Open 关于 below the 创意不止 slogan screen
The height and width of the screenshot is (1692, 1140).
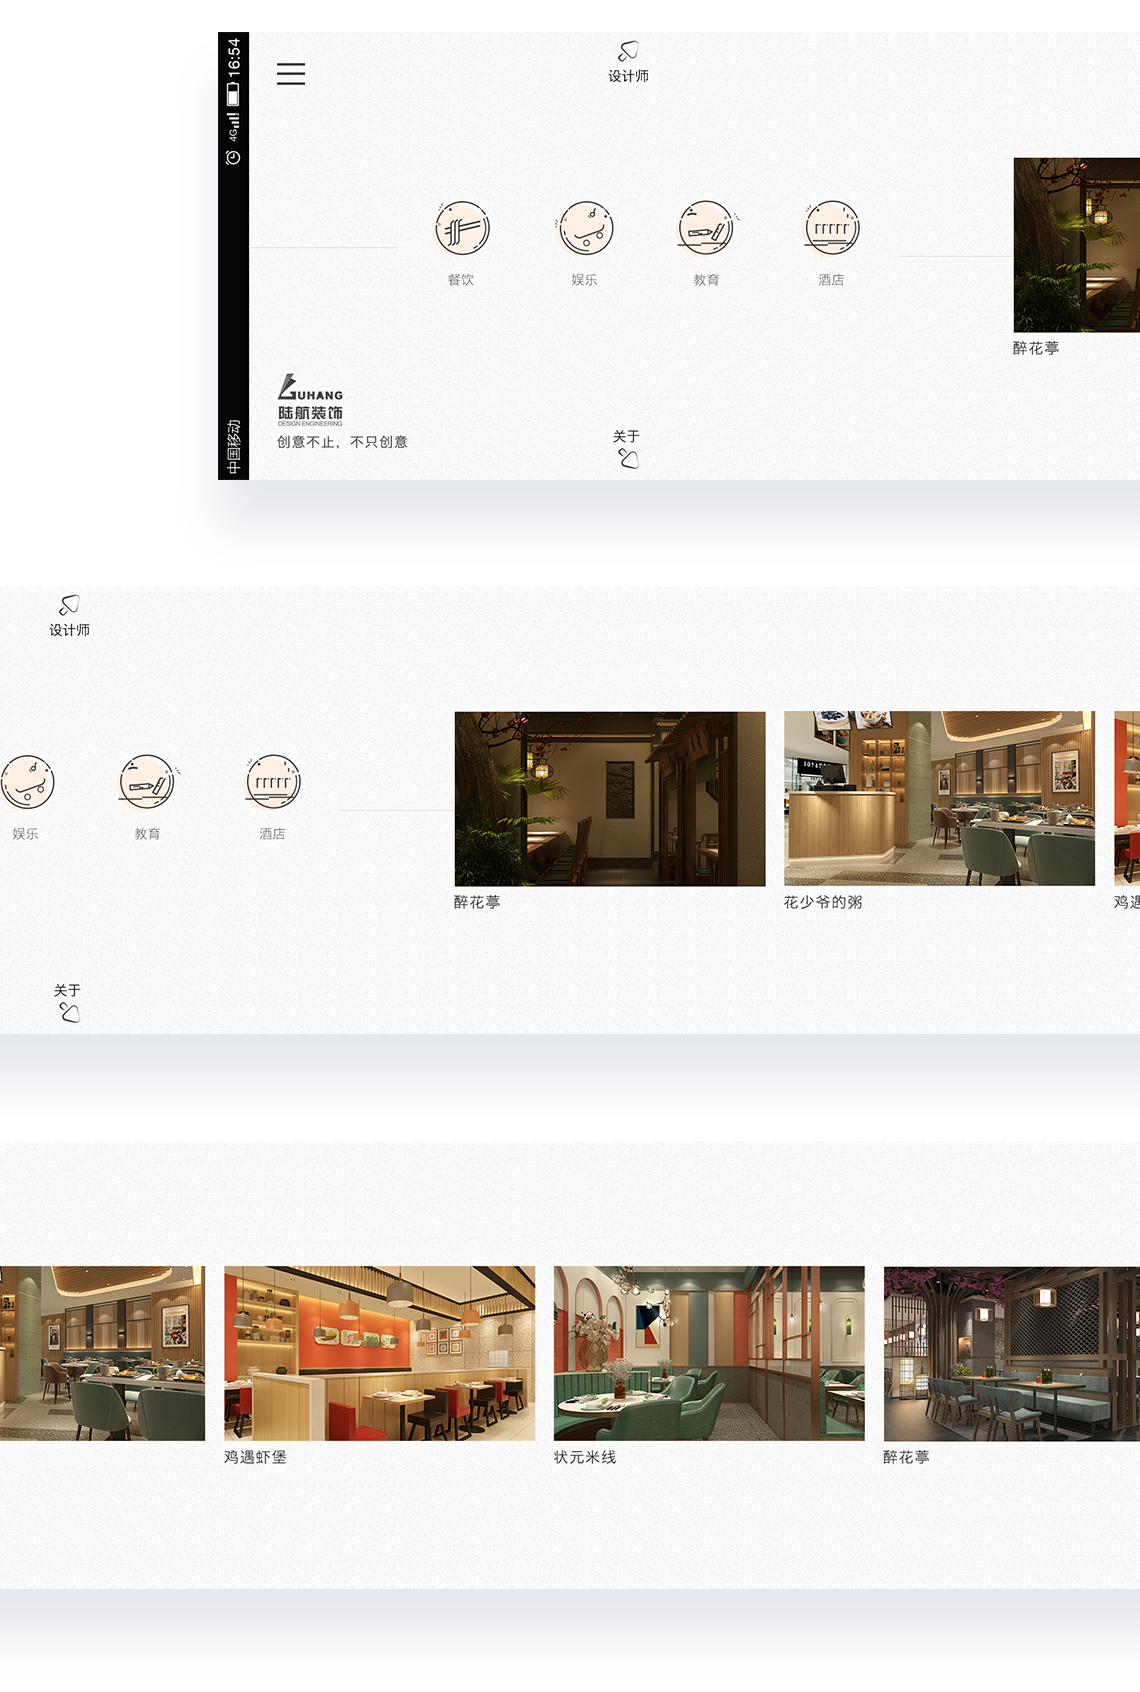click(x=627, y=449)
